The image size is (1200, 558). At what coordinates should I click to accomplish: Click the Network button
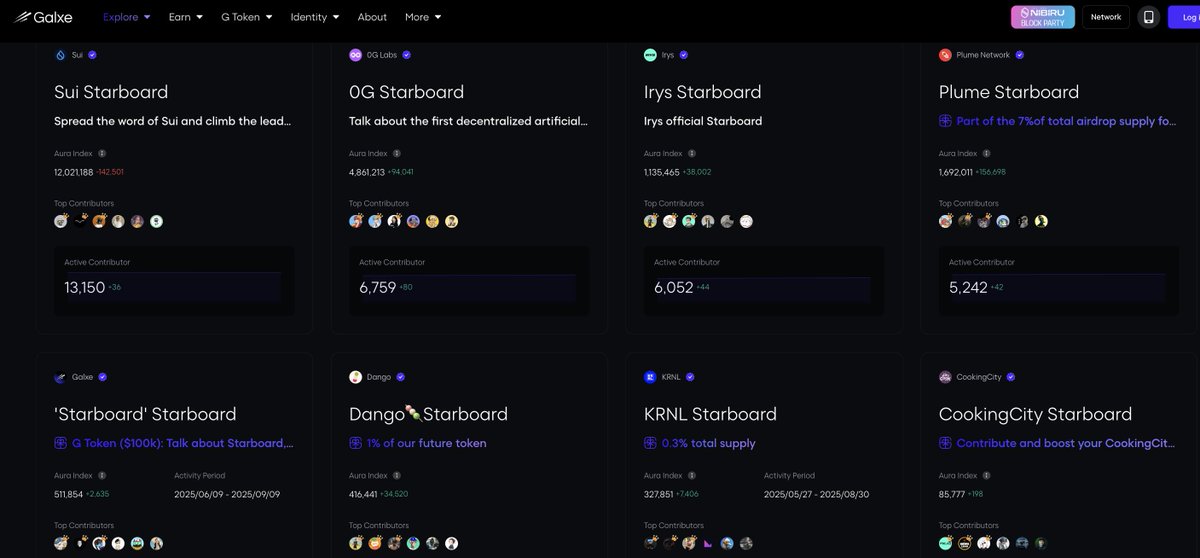click(1106, 17)
